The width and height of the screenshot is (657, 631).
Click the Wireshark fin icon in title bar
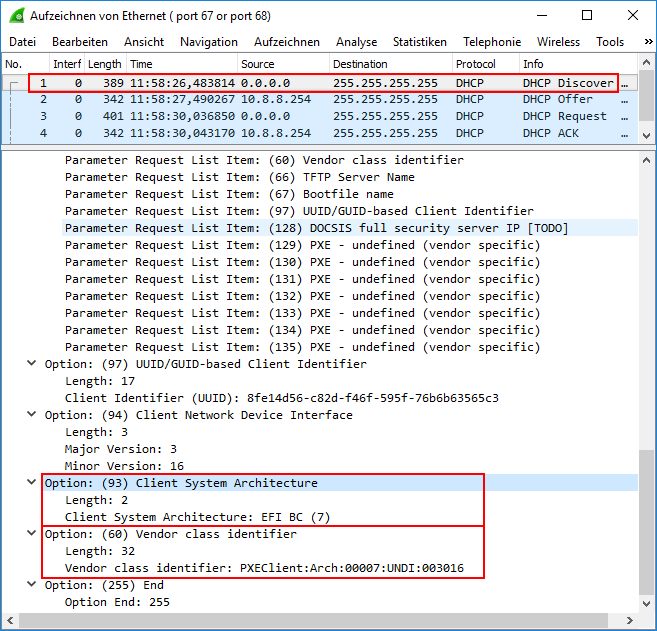point(16,15)
